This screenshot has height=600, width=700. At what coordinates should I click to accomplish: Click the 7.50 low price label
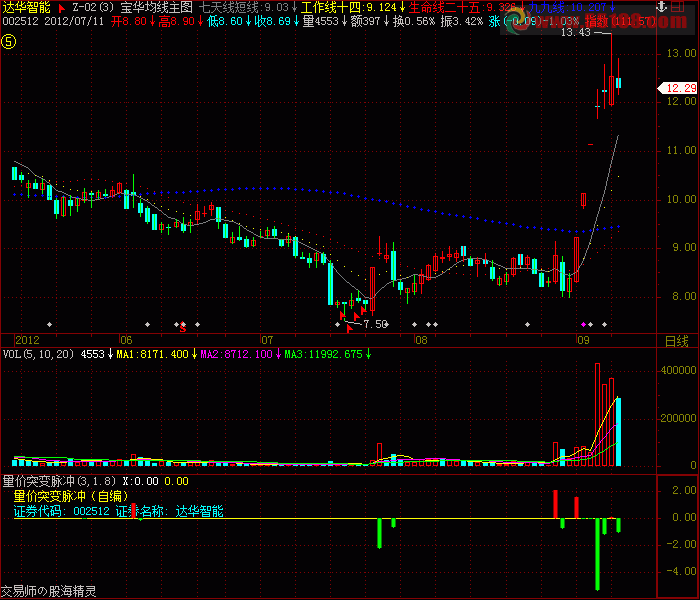pyautogui.click(x=375, y=325)
